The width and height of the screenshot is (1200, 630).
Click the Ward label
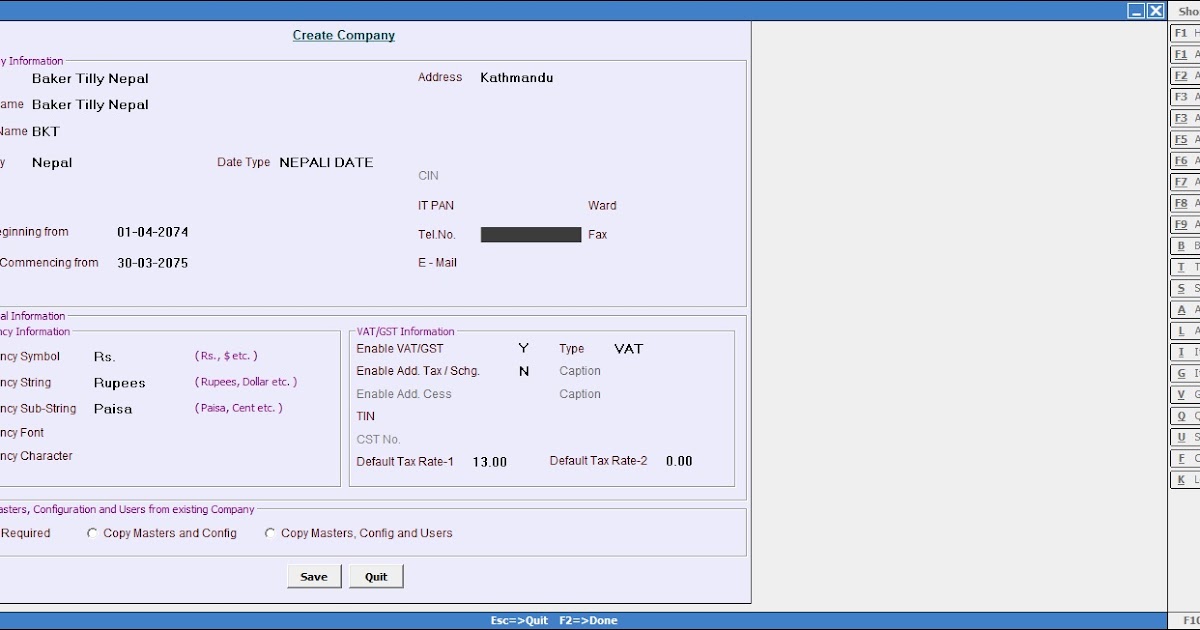click(602, 205)
